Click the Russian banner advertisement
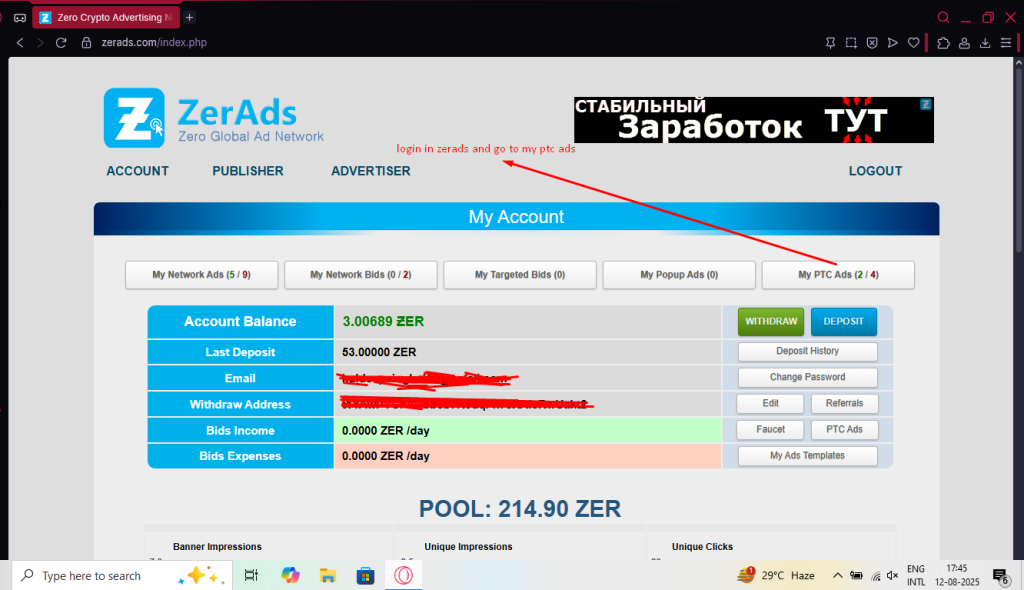Viewport: 1024px width, 590px height. tap(753, 120)
